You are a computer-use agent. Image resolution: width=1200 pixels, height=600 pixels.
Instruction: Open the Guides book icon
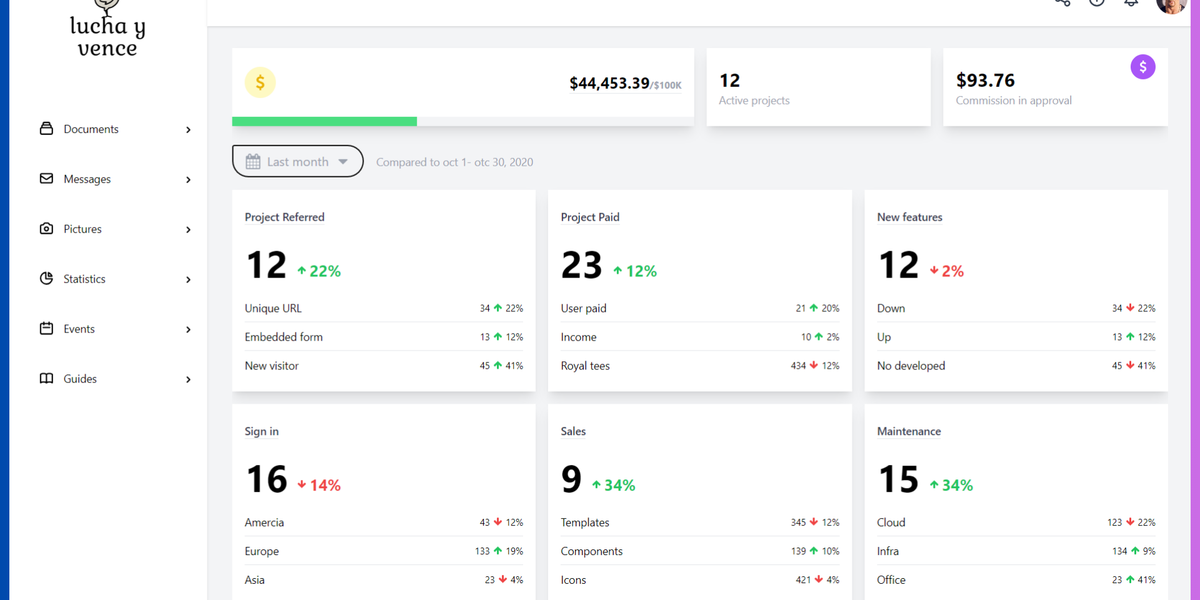(46, 378)
